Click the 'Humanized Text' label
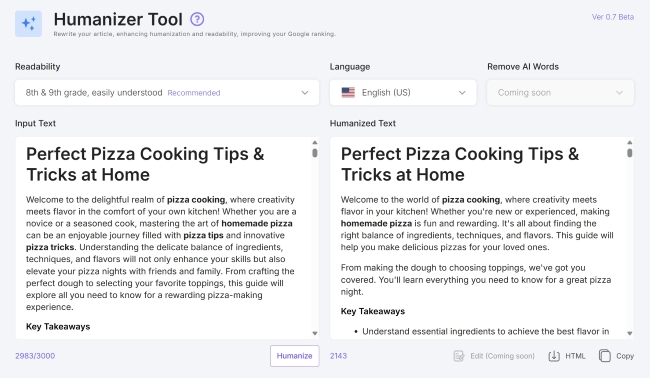This screenshot has width=650, height=378. tap(363, 124)
